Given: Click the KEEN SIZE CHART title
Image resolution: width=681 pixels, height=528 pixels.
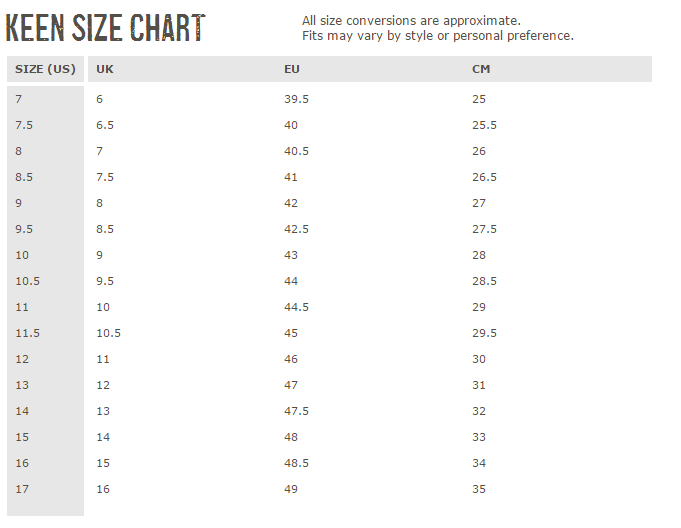Looking at the screenshot, I should [x=106, y=28].
